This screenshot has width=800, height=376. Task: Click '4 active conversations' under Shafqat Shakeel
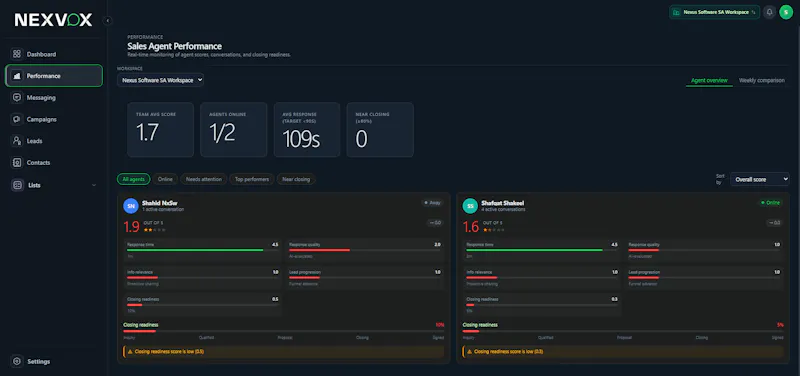(x=503, y=209)
